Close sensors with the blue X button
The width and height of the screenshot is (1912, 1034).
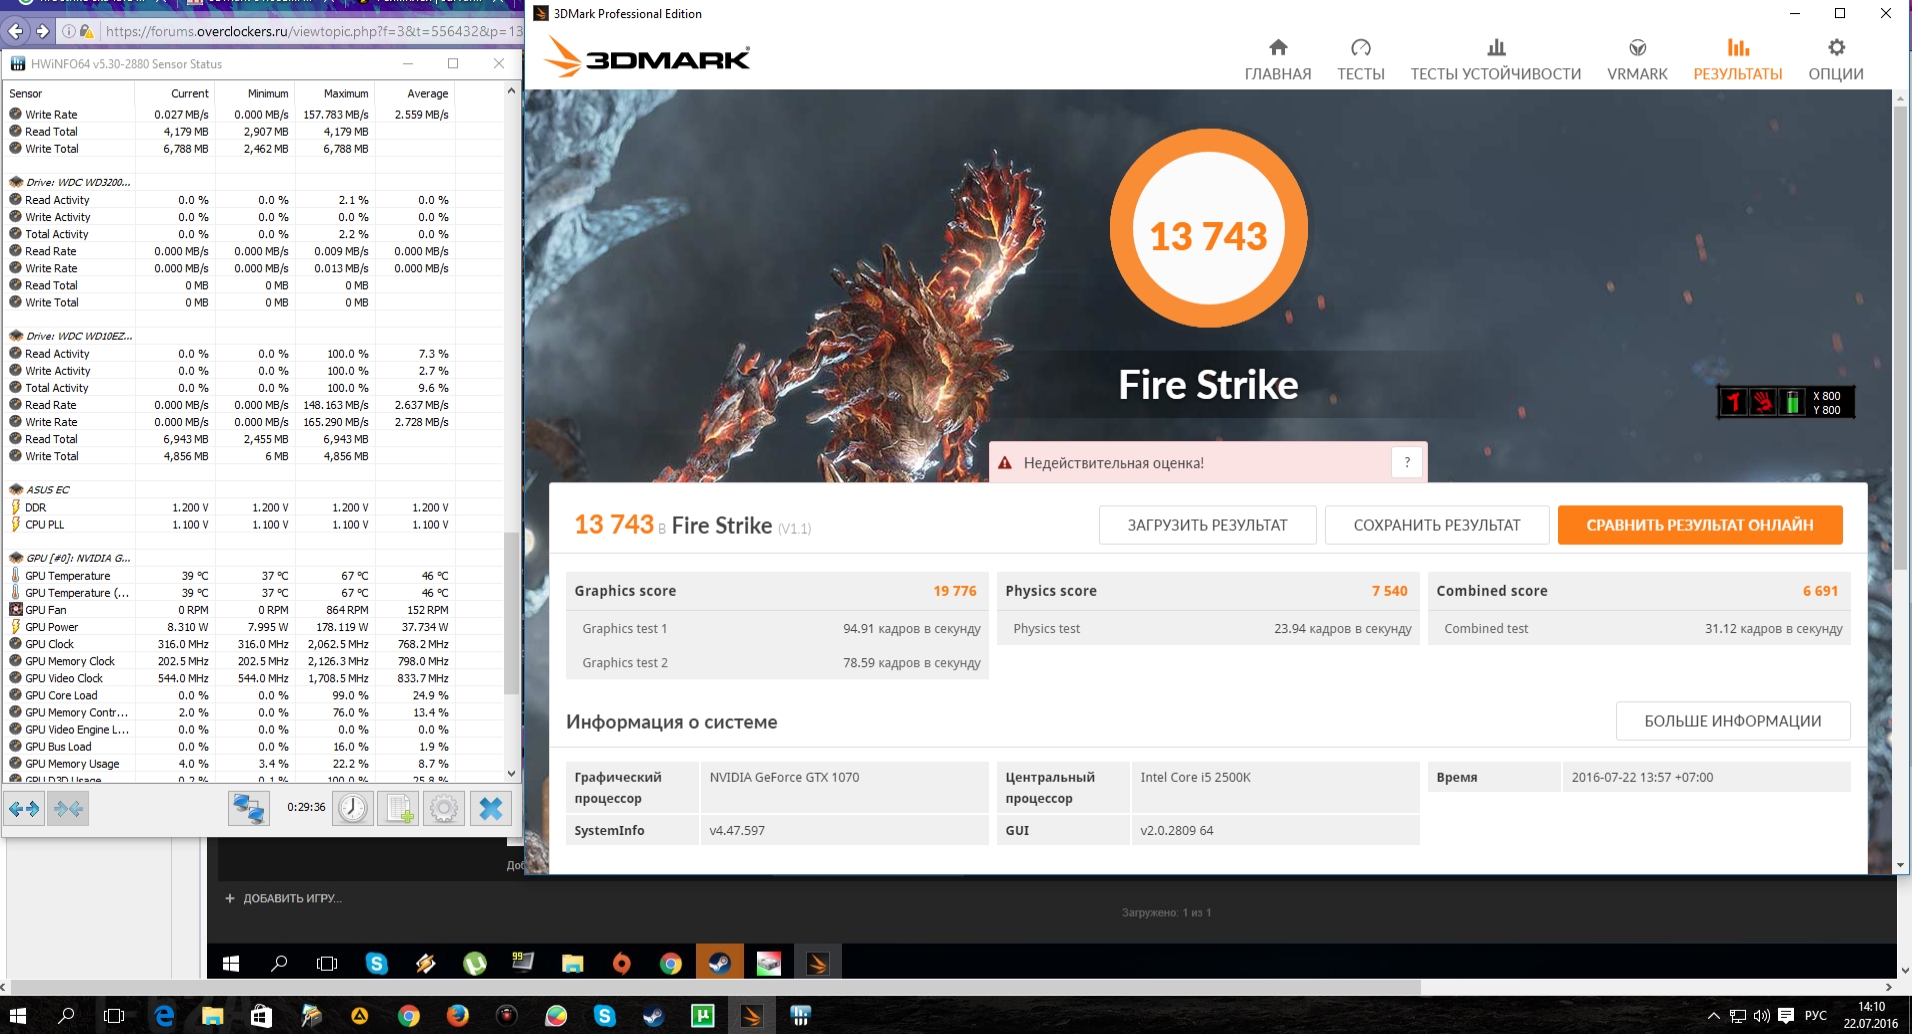pyautogui.click(x=491, y=808)
